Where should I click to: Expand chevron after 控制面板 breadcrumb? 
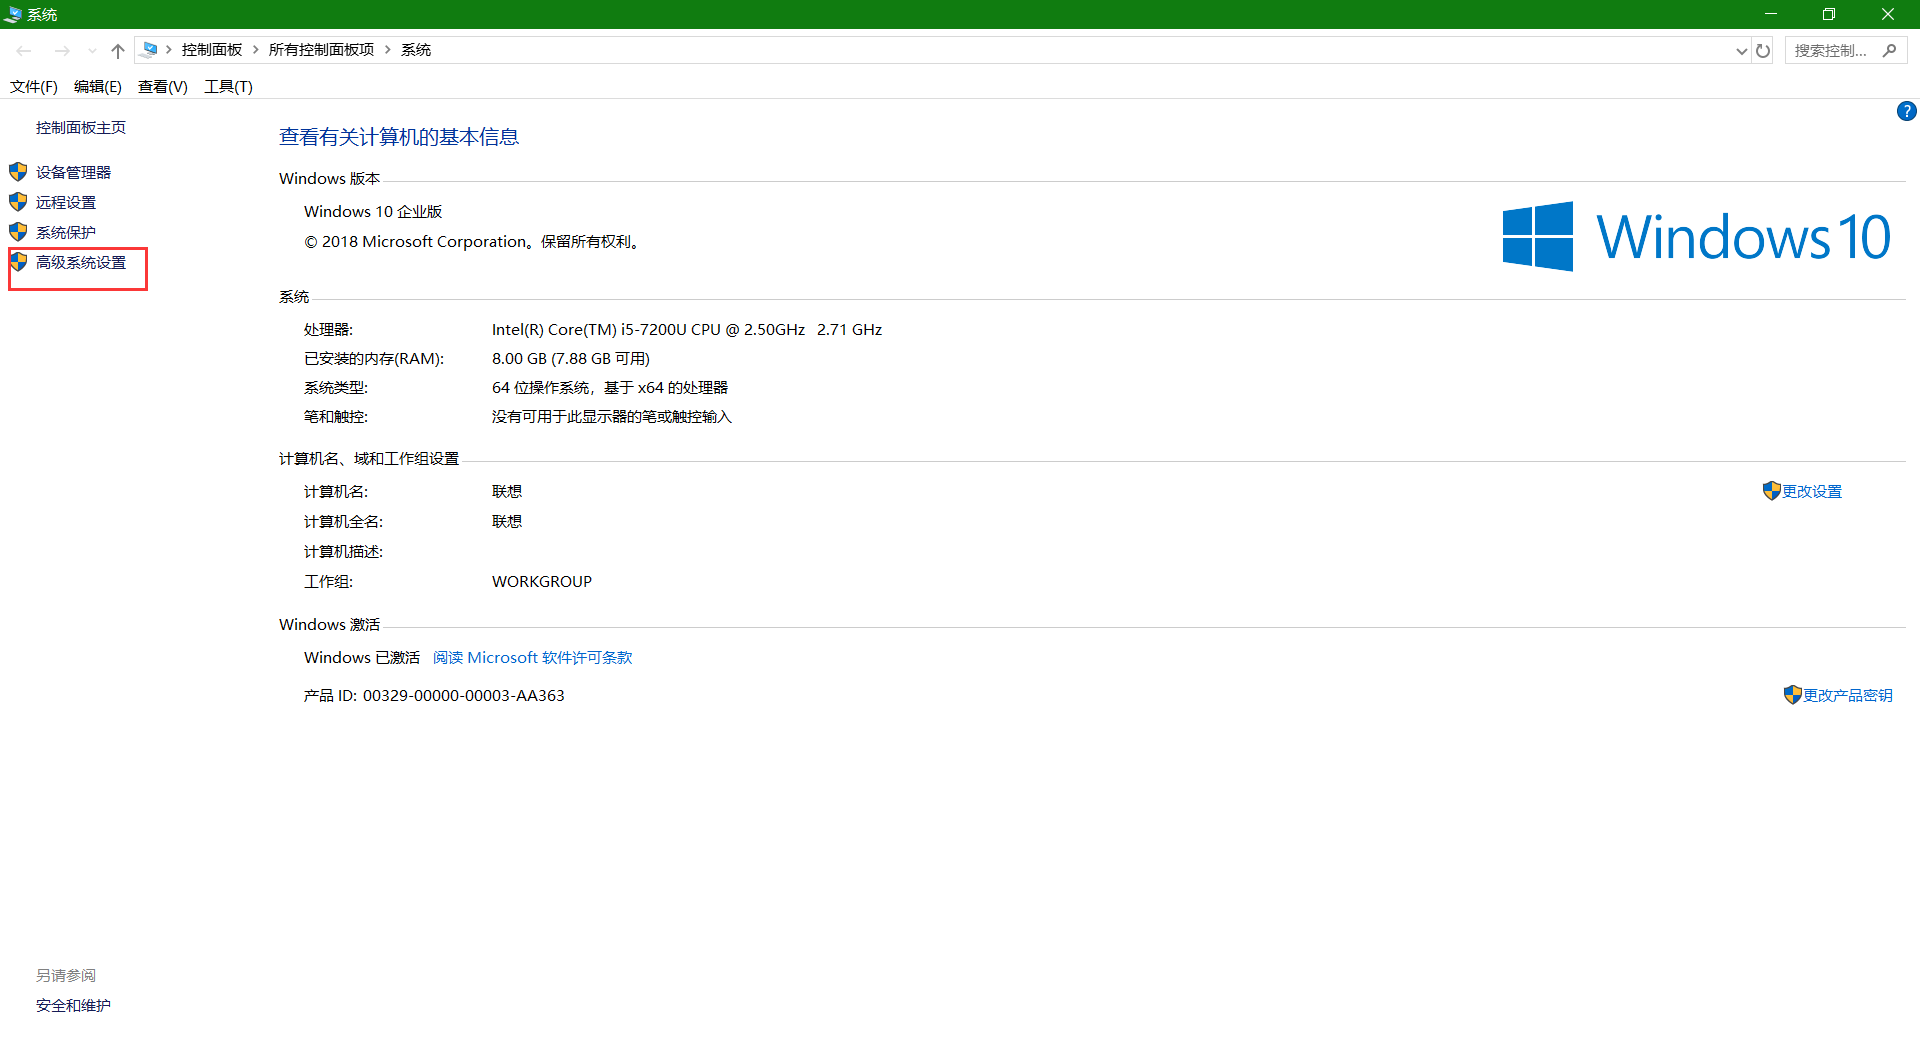point(256,49)
